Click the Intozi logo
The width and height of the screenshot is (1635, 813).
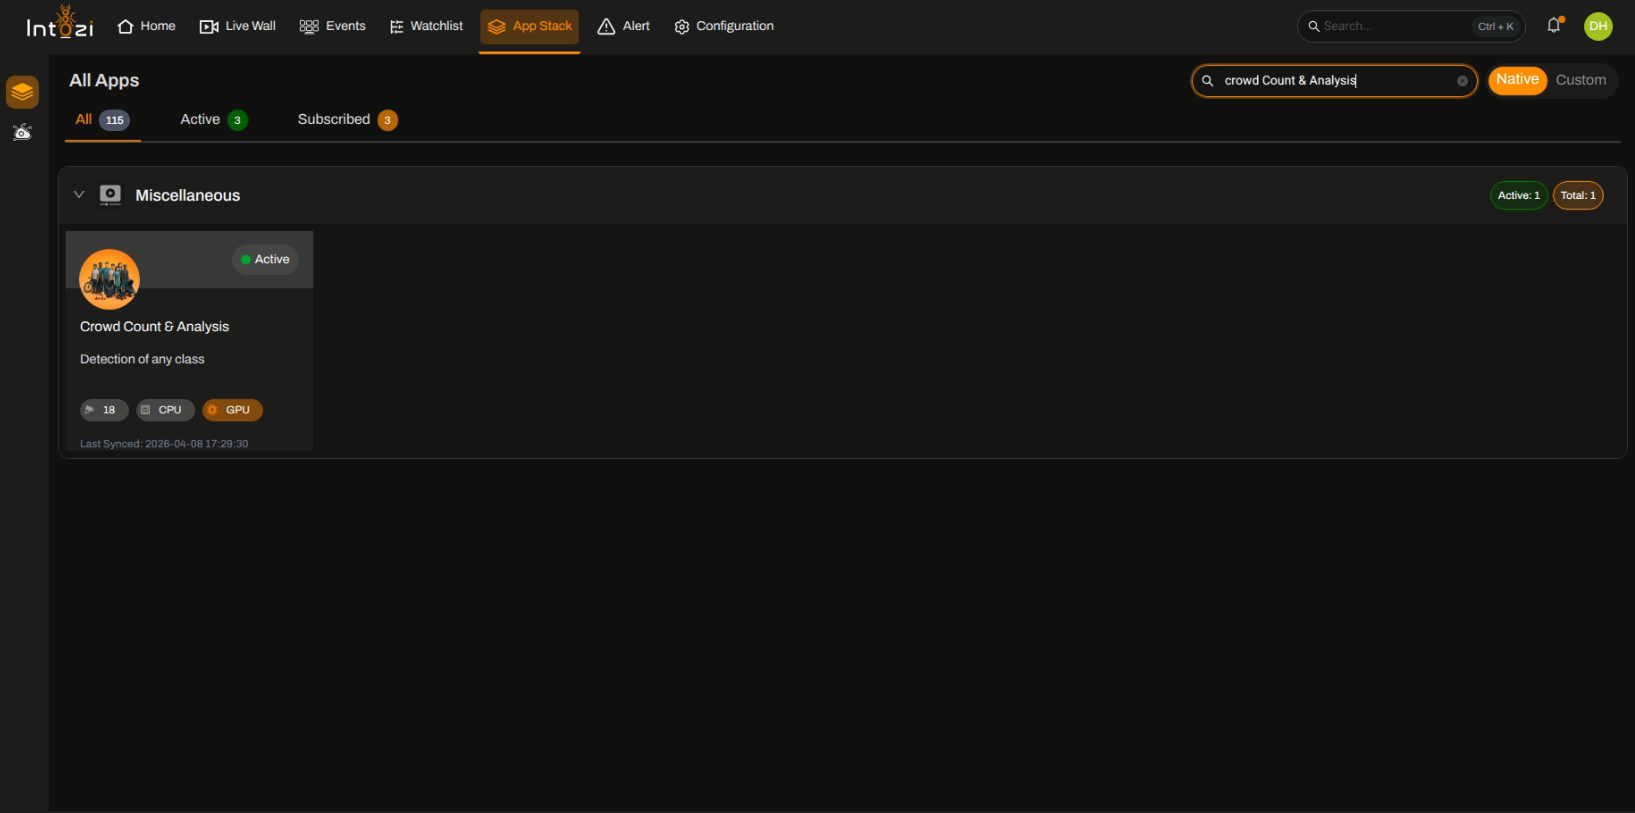(60, 23)
